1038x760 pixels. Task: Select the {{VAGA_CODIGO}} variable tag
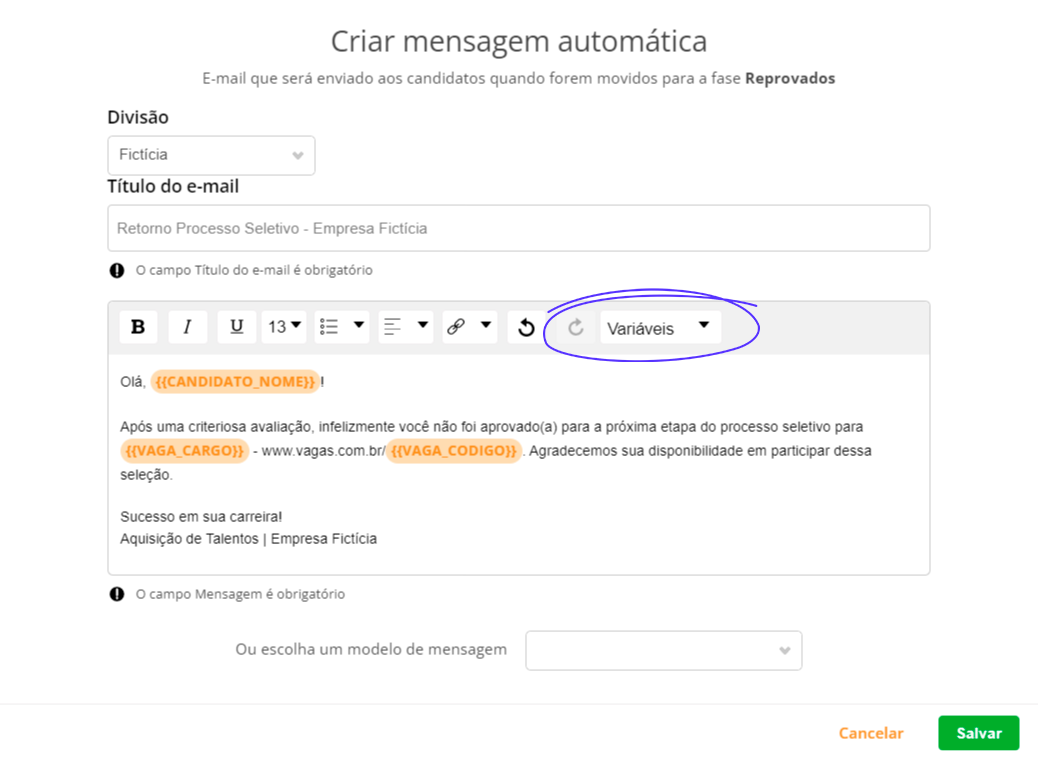click(453, 451)
